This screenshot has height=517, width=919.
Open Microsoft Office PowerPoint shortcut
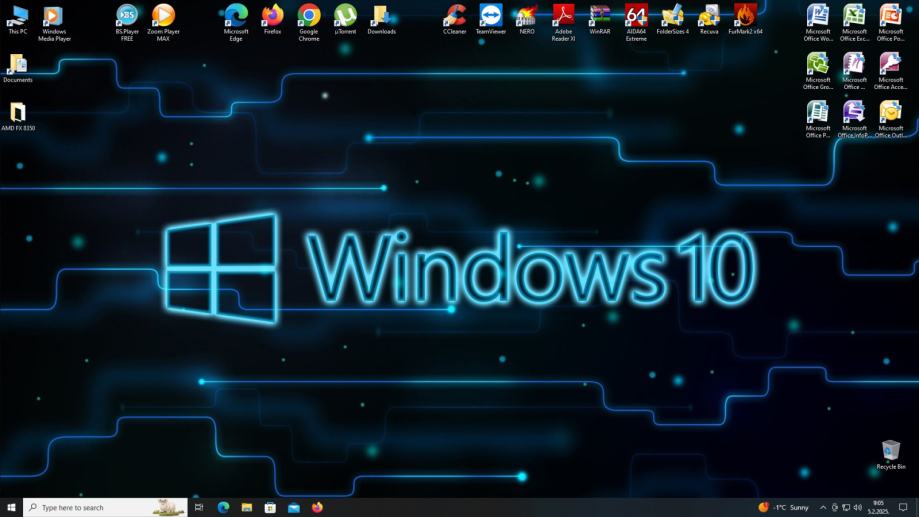890,23
